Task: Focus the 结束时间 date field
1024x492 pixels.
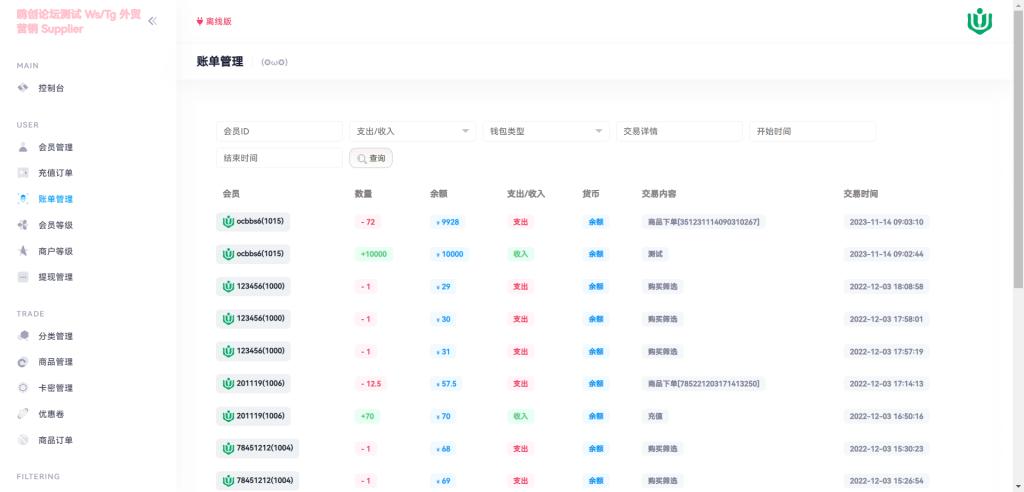Action: coord(279,158)
